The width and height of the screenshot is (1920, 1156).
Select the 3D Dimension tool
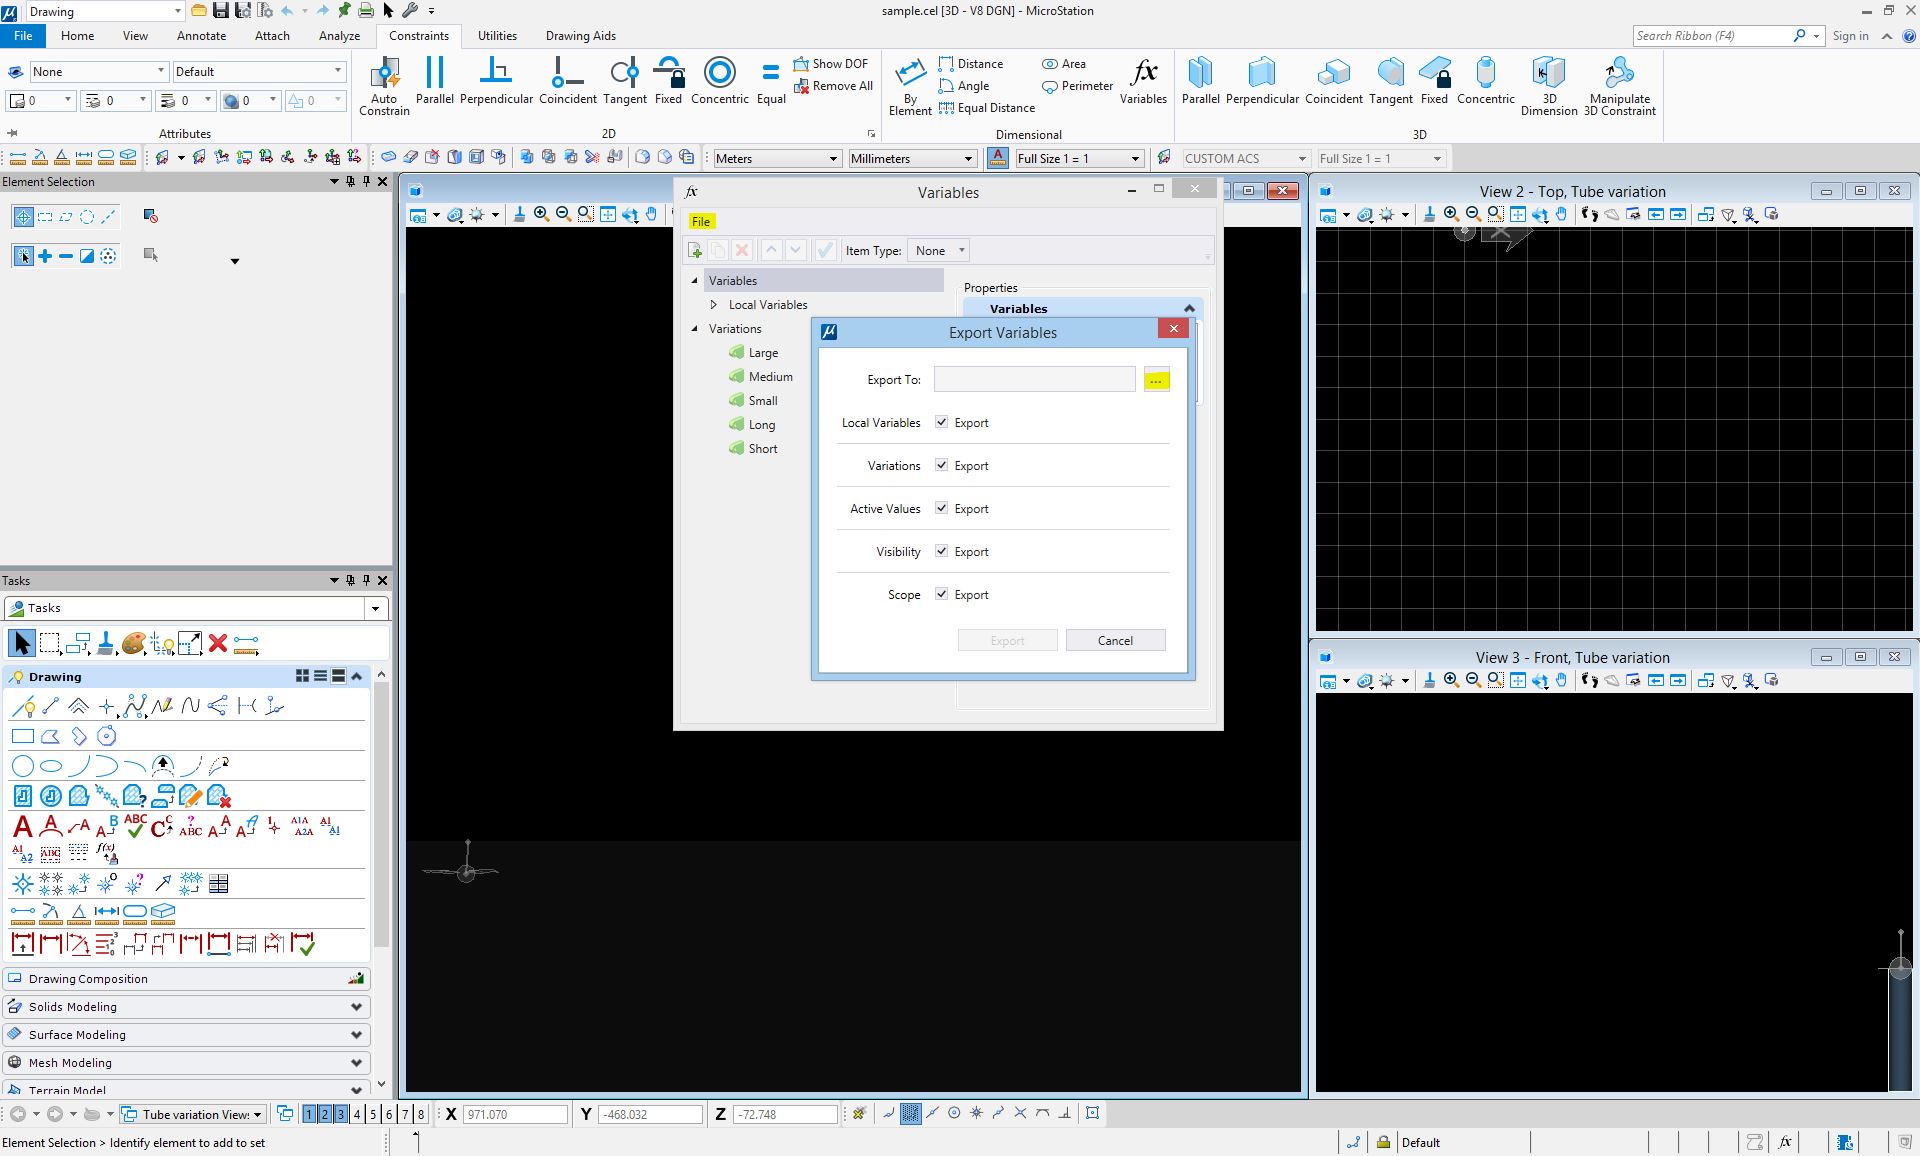(1548, 85)
